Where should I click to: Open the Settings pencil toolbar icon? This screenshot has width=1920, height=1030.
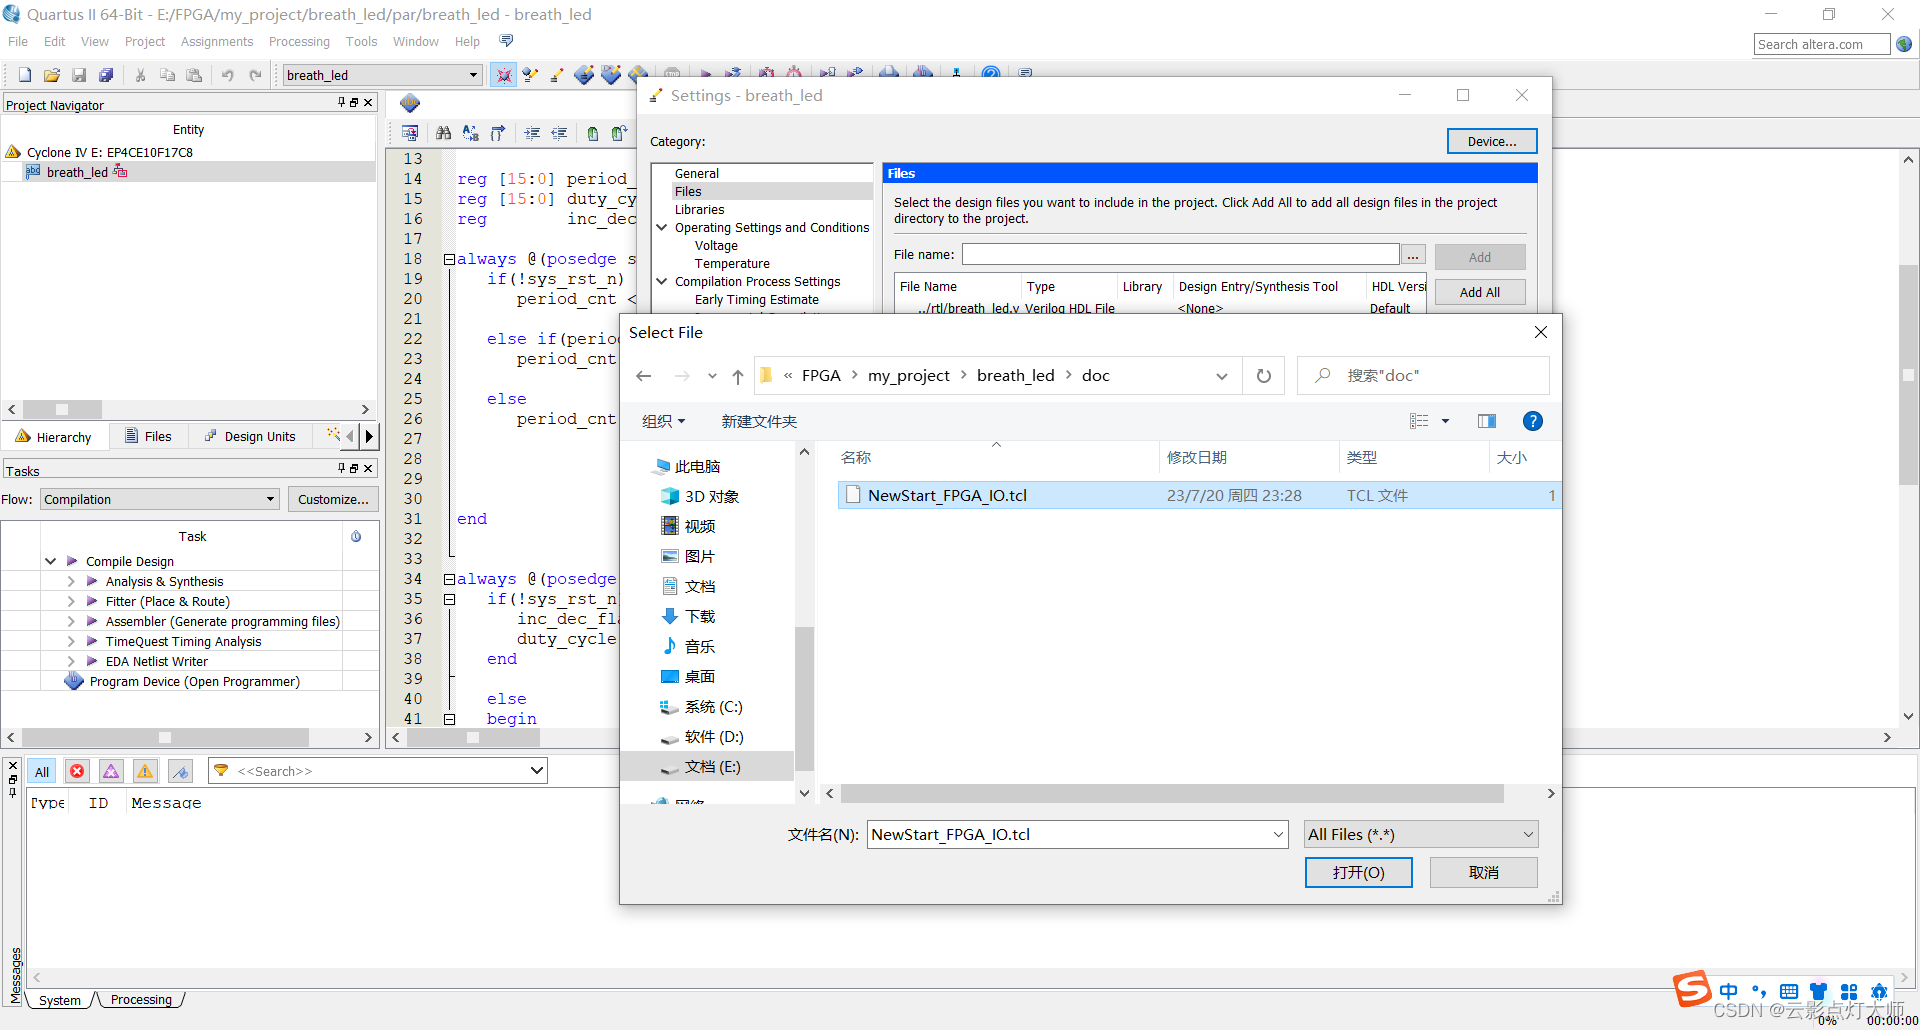coord(557,75)
